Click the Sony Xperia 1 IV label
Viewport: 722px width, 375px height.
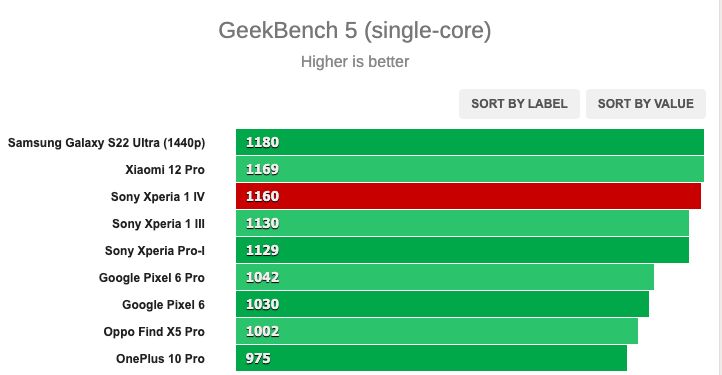[x=157, y=197]
